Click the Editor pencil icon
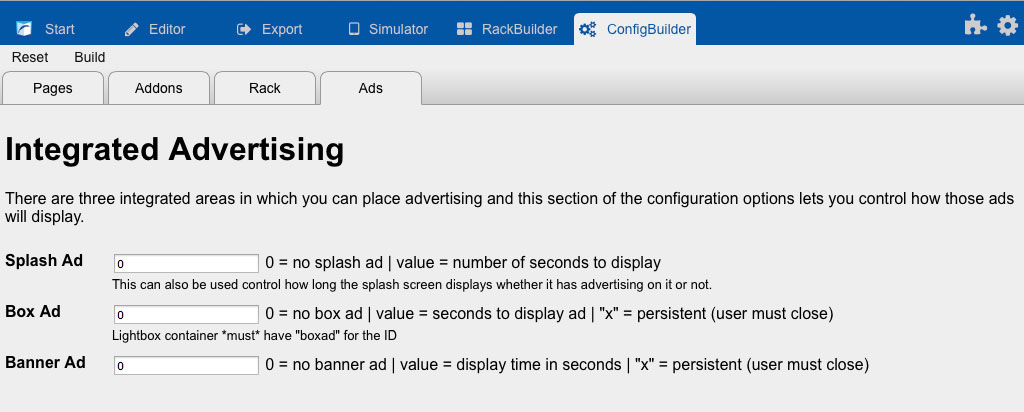Screen dimensions: 1024x412 click(x=131, y=29)
